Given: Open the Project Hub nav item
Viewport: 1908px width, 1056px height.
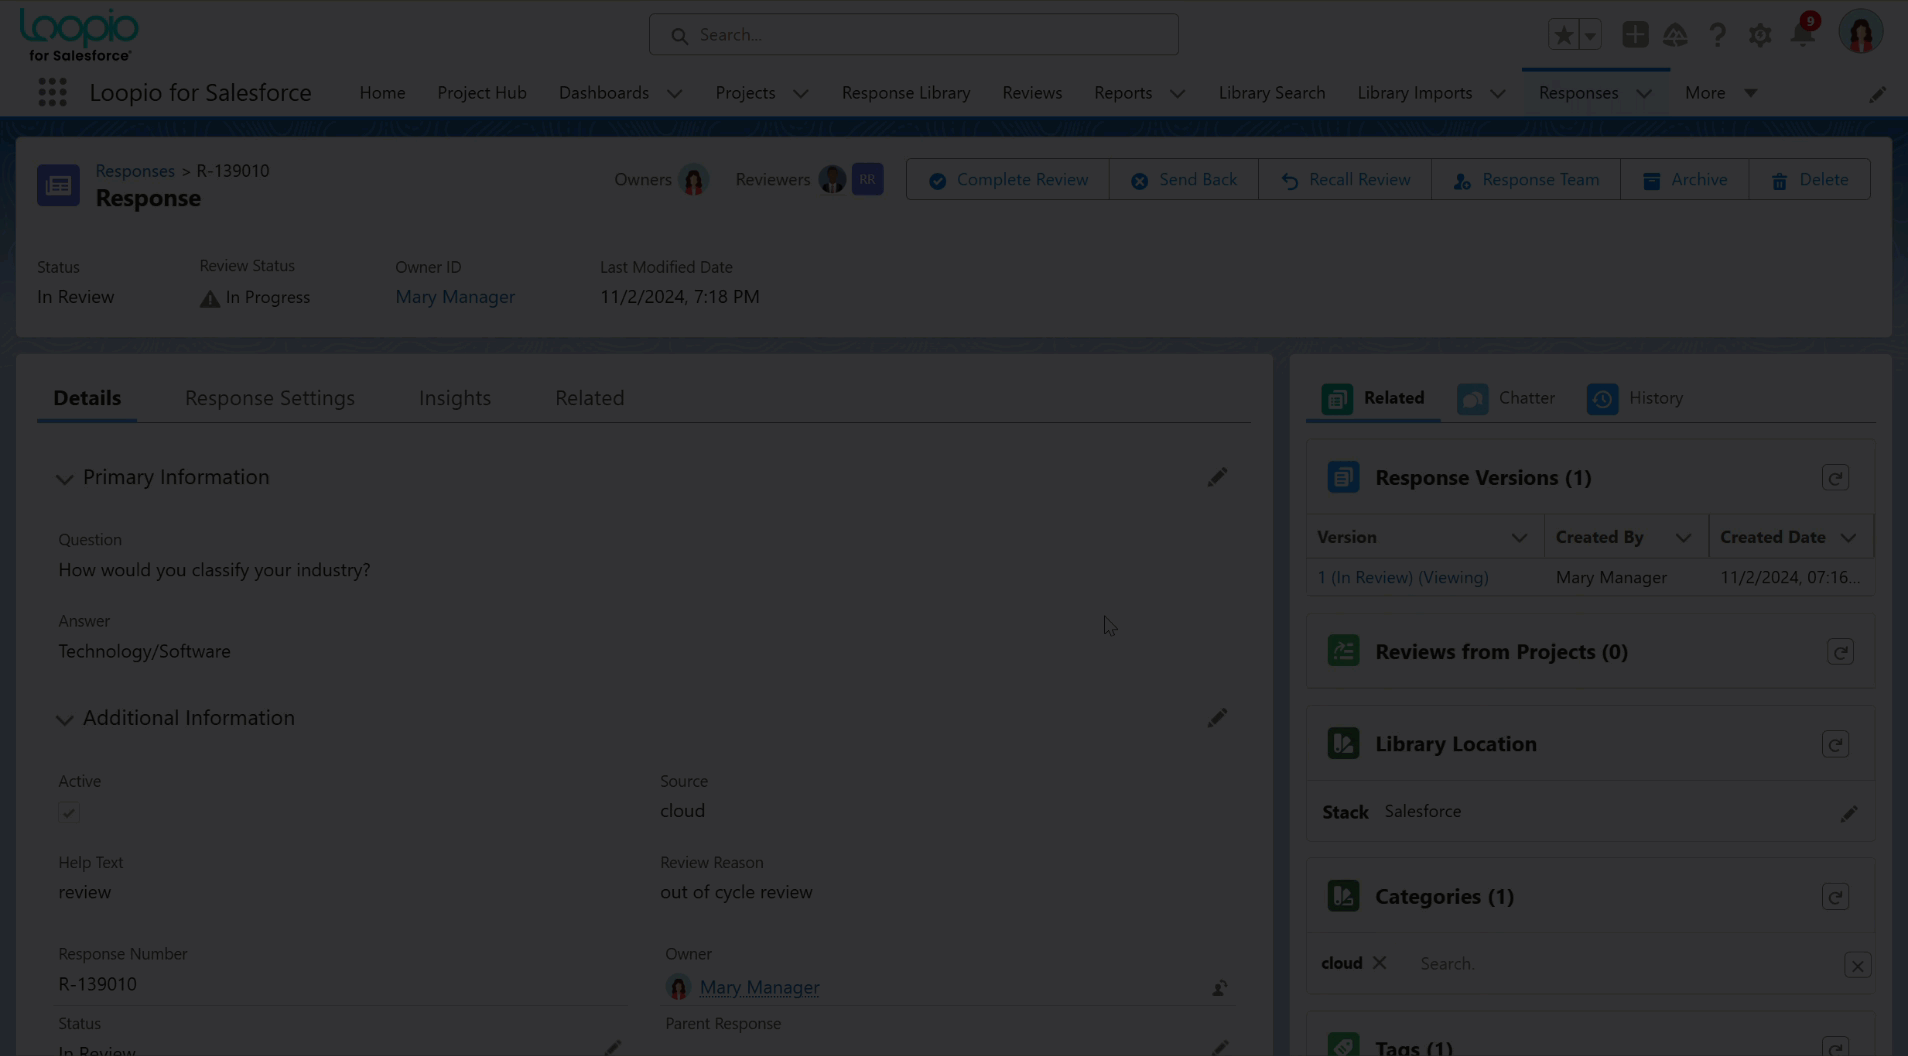Looking at the screenshot, I should pos(482,93).
